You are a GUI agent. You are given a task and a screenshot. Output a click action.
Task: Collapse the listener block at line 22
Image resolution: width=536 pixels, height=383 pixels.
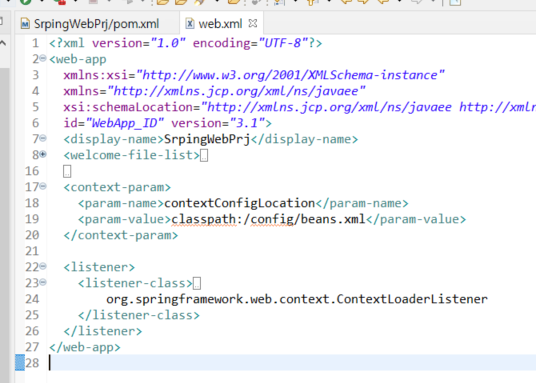(43, 266)
